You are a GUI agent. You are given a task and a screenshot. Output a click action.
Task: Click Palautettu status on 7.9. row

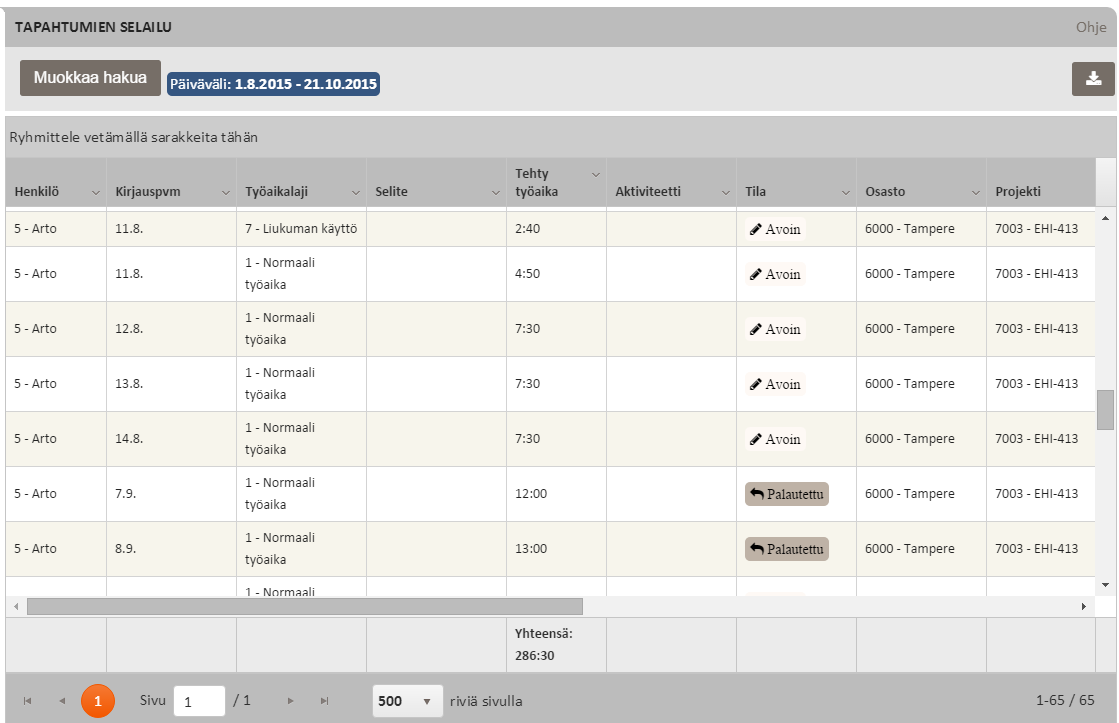point(787,494)
